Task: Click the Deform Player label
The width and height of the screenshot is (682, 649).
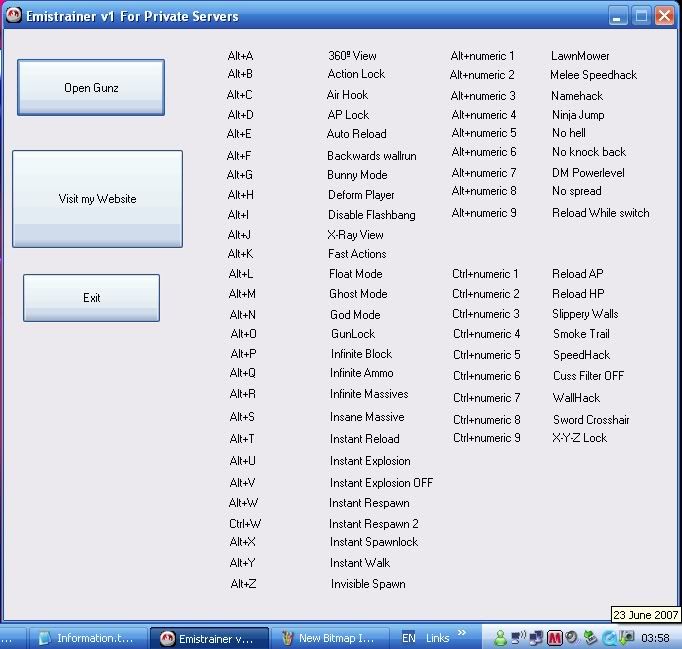Action: pos(361,195)
